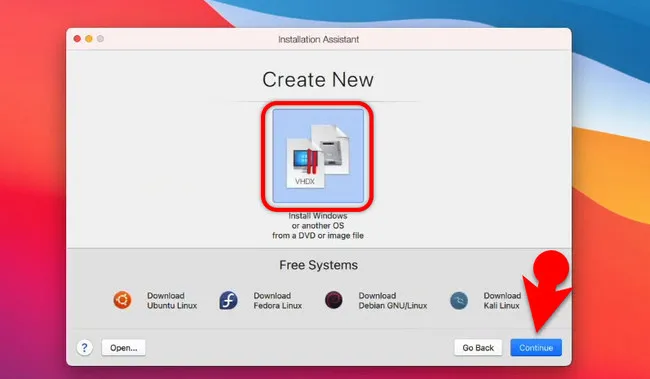This screenshot has width=650, height=379.
Task: Choose Download Ubuntu Linux label
Action: pos(172,301)
